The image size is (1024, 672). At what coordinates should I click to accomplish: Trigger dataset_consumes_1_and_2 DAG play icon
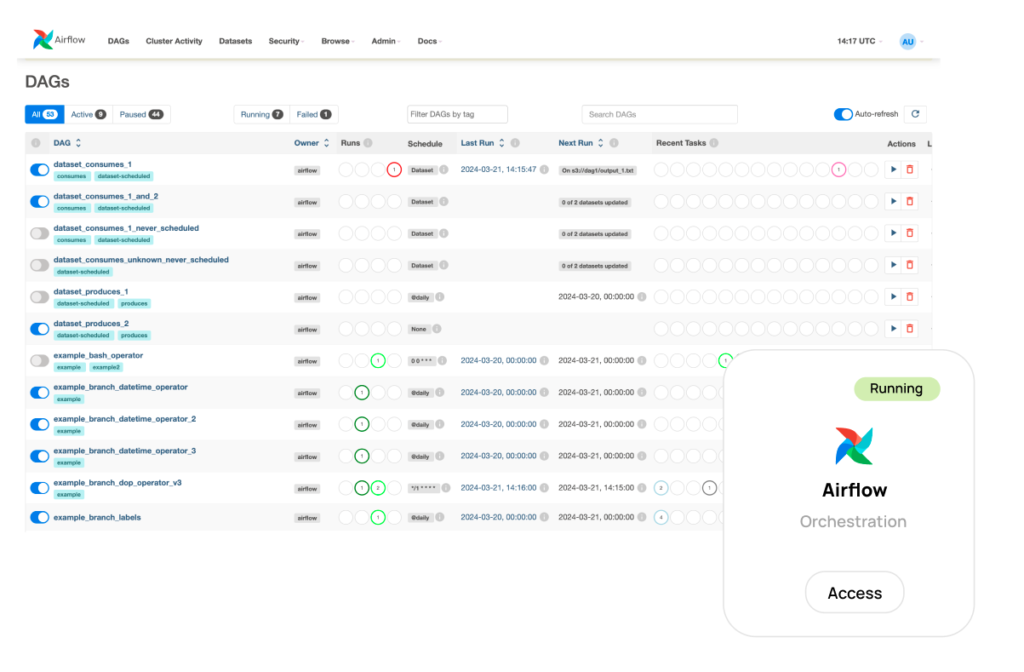893,201
